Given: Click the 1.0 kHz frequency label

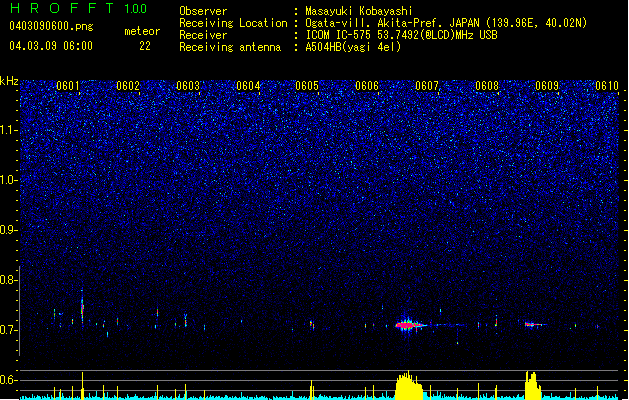Looking at the screenshot, I should (9, 180).
